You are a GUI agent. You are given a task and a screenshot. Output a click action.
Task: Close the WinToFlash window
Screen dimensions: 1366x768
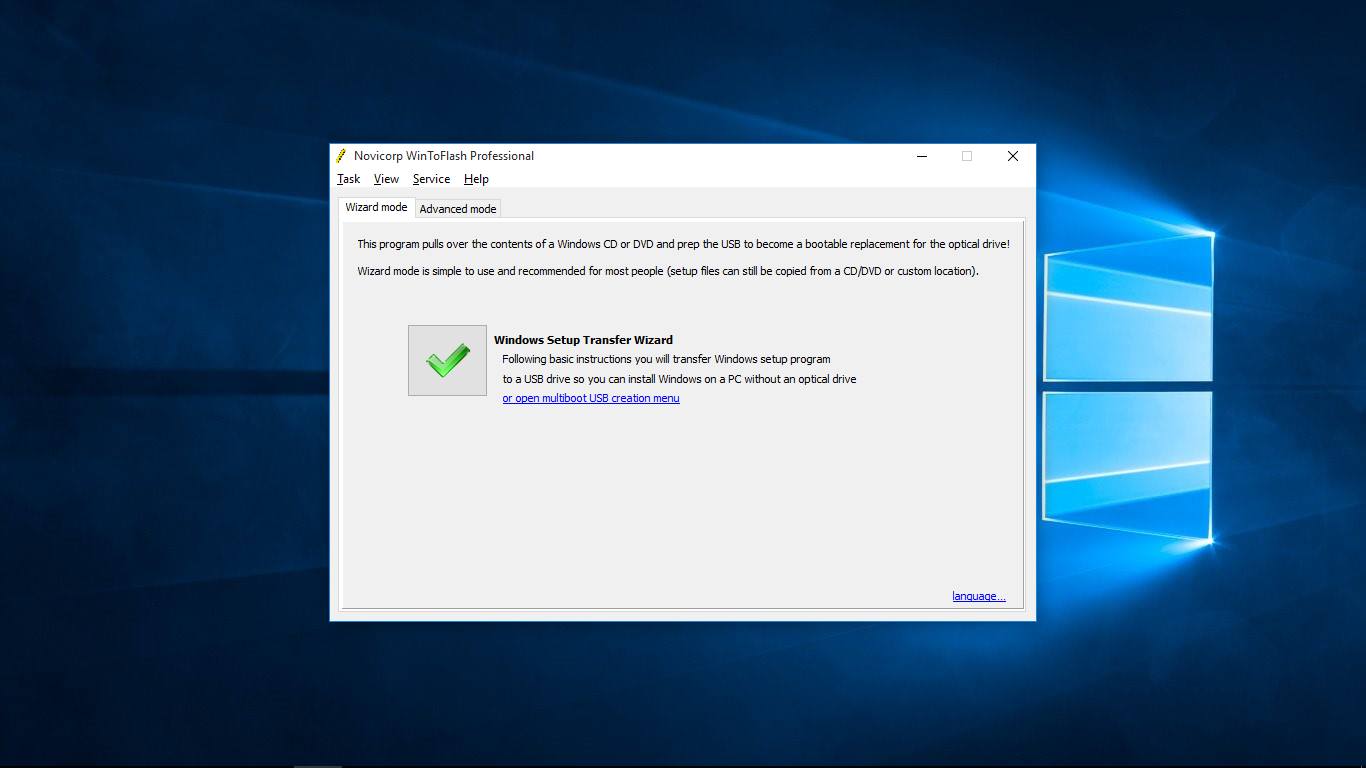pyautogui.click(x=1013, y=156)
